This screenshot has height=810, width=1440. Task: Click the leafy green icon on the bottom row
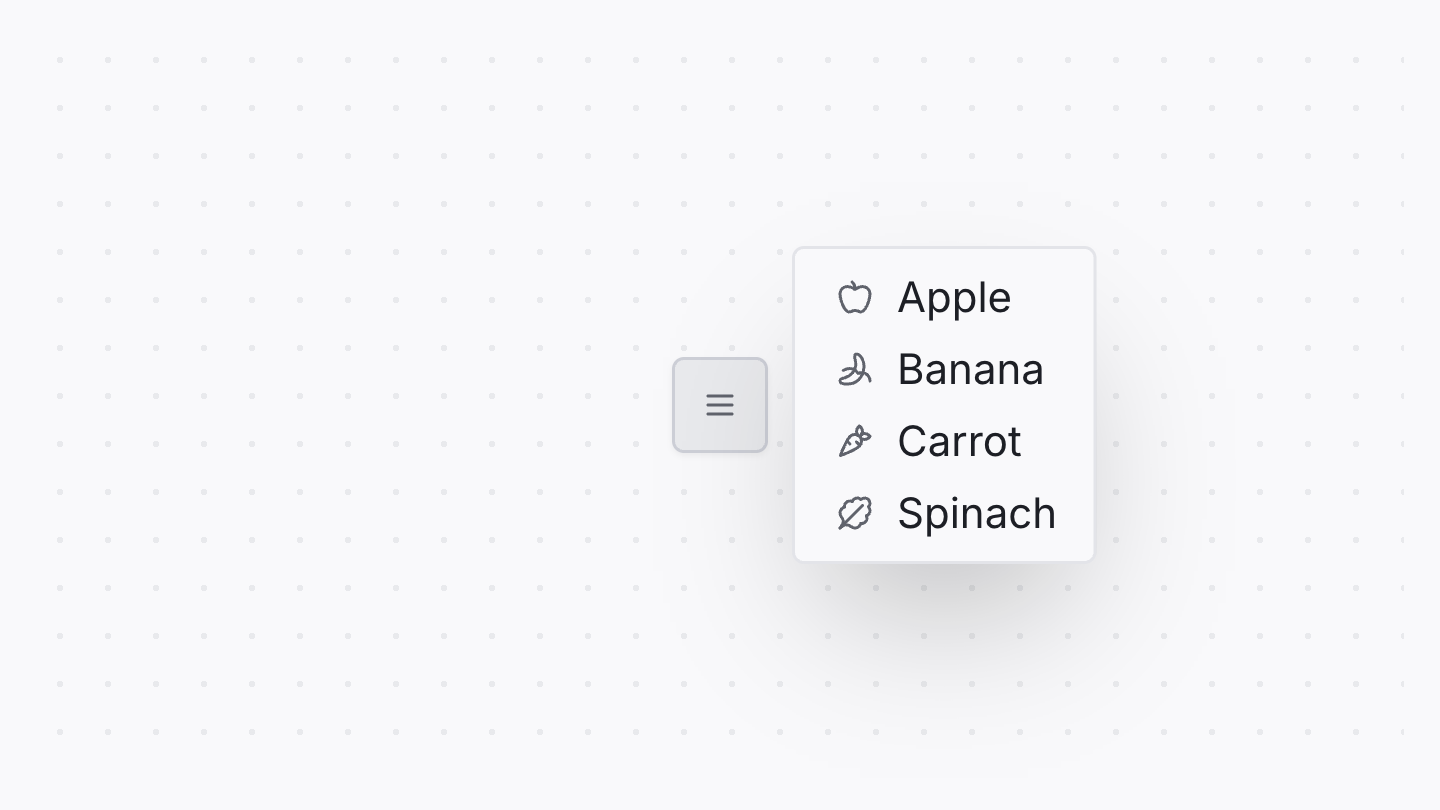click(x=855, y=513)
